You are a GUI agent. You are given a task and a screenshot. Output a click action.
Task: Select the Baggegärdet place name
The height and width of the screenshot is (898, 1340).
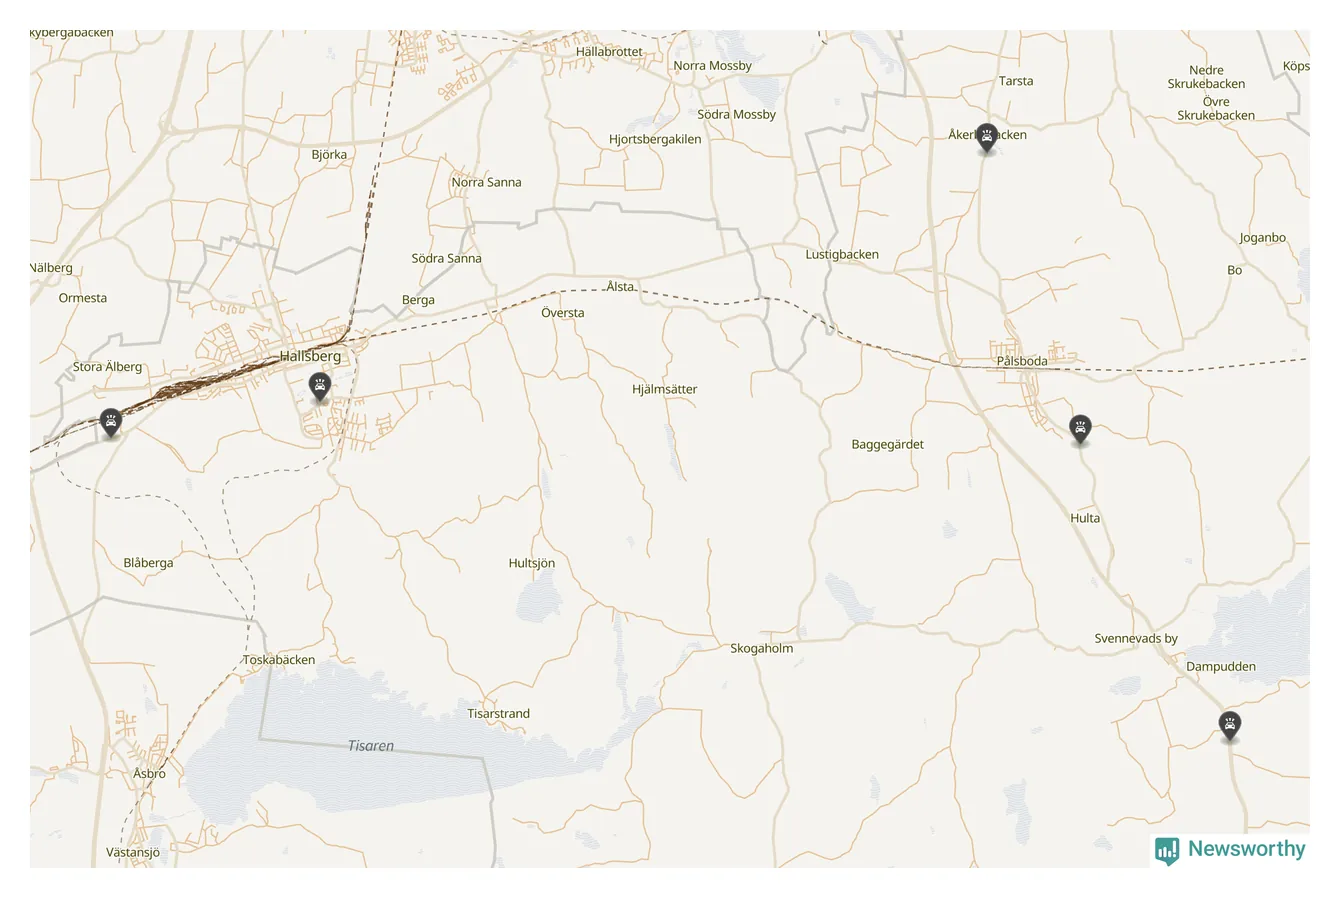pyautogui.click(x=888, y=444)
